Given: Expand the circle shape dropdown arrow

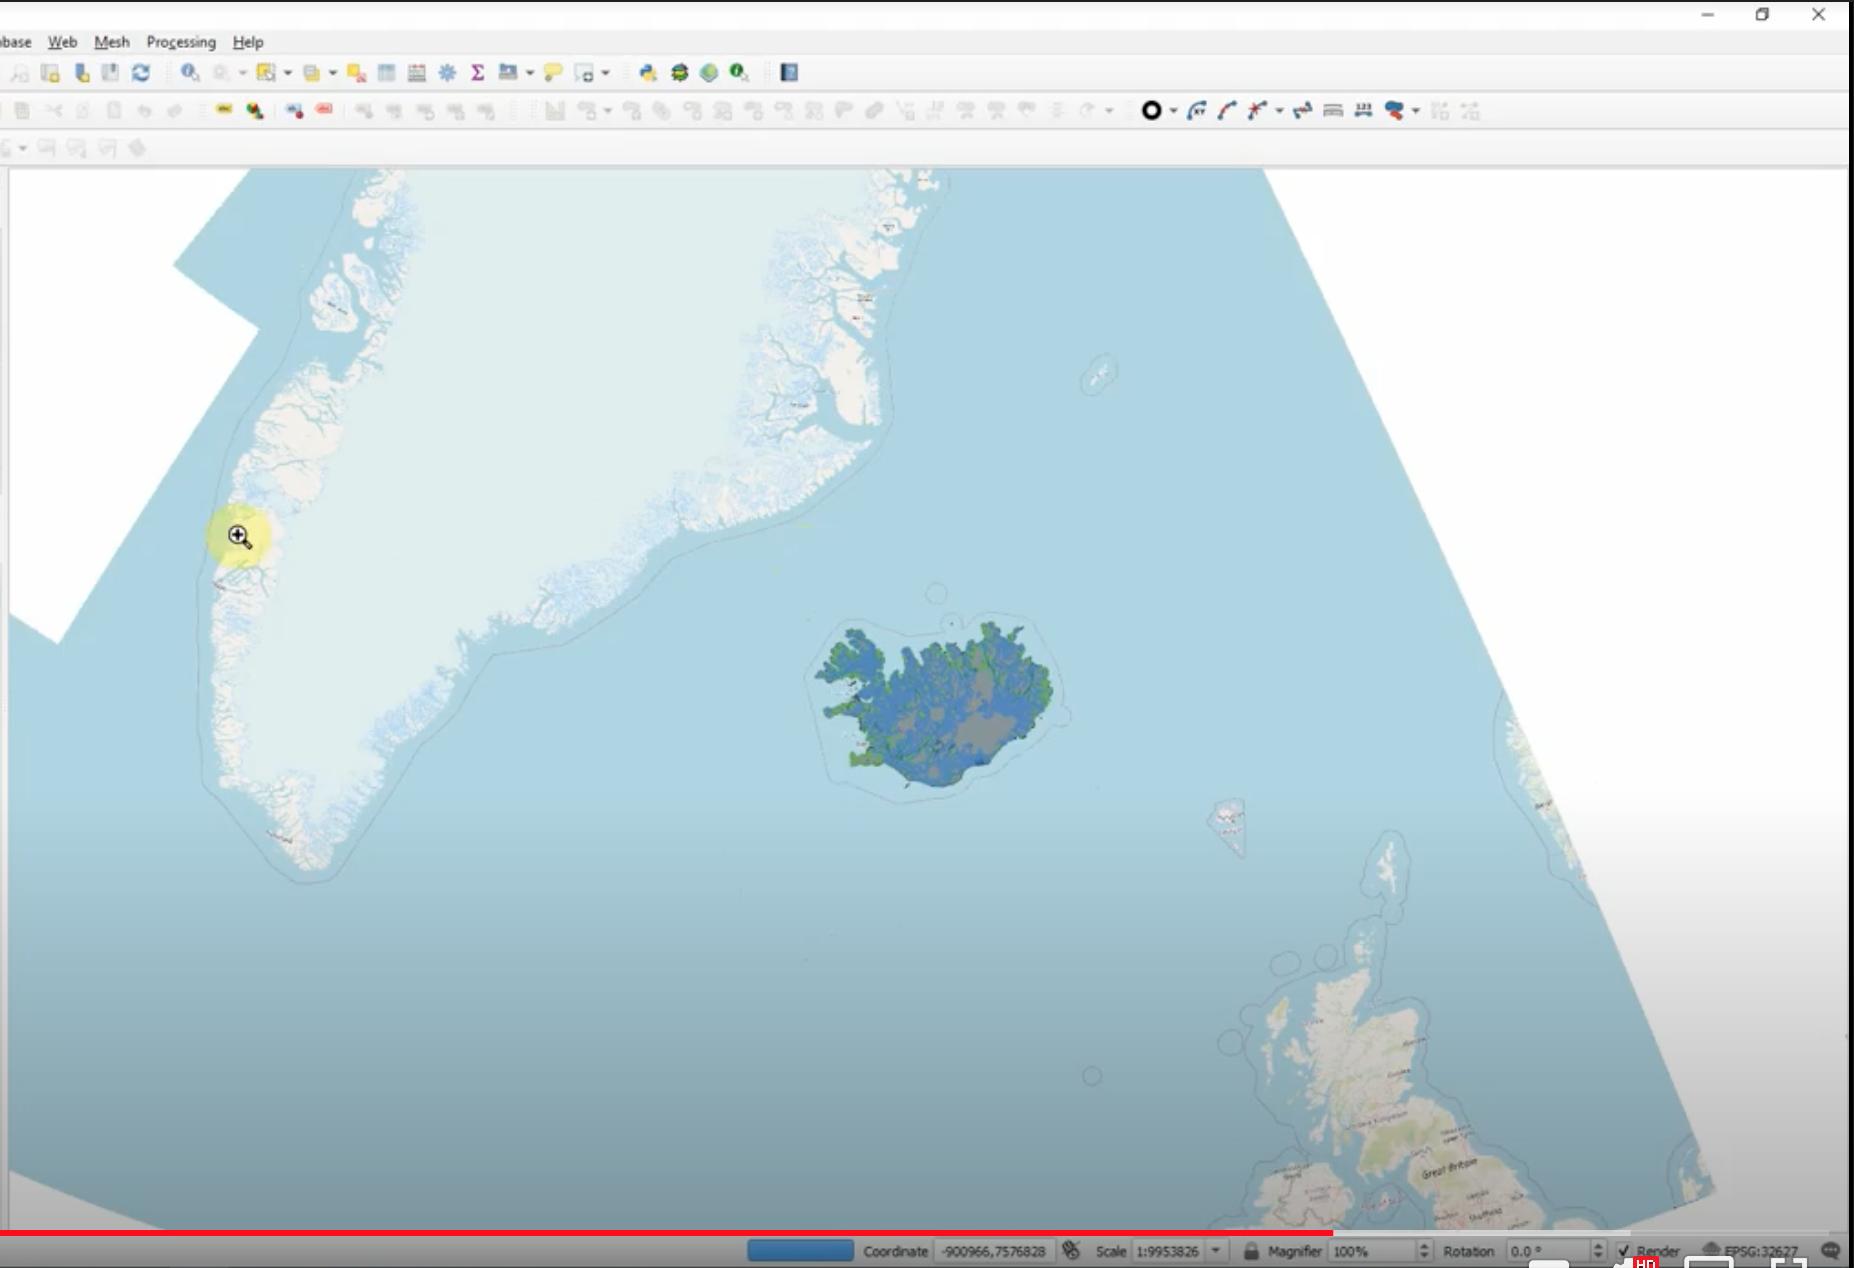Looking at the screenshot, I should click(x=1173, y=111).
